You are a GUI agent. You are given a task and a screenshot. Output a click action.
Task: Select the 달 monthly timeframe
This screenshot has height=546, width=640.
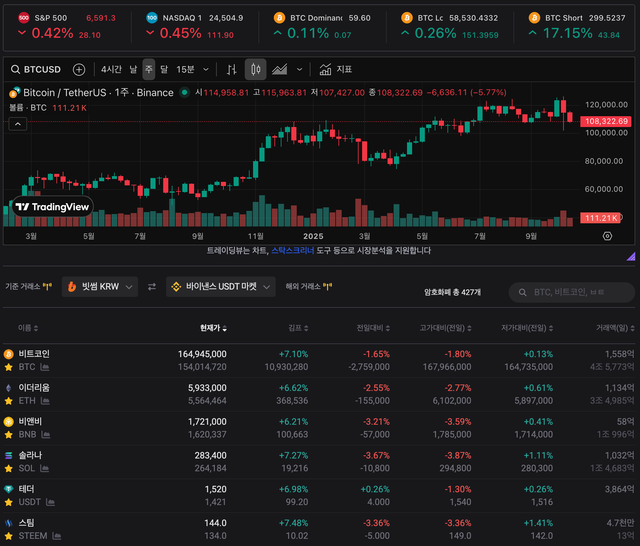(164, 69)
